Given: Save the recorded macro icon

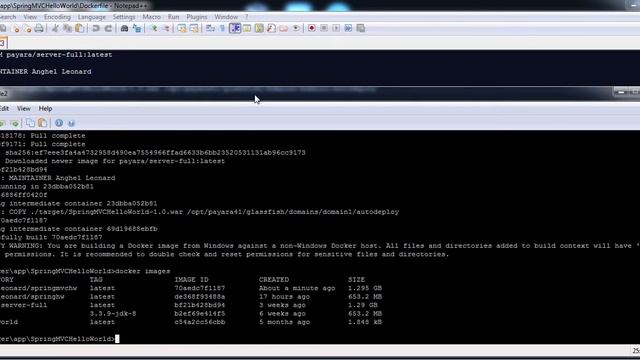Looking at the screenshot, I should tap(360, 28).
